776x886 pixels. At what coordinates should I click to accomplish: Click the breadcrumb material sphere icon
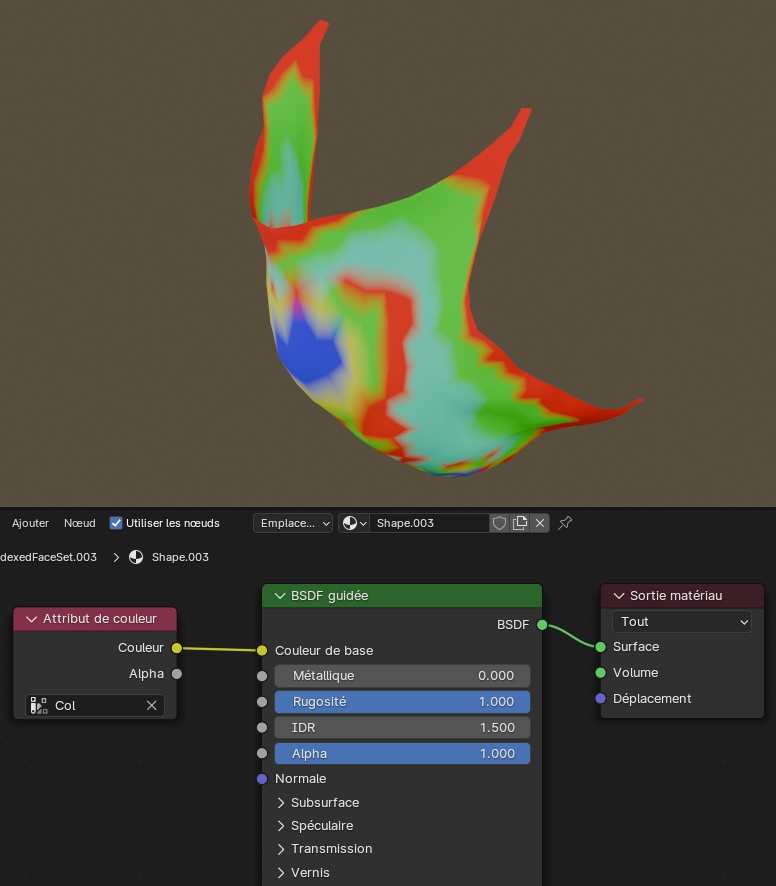(136, 557)
